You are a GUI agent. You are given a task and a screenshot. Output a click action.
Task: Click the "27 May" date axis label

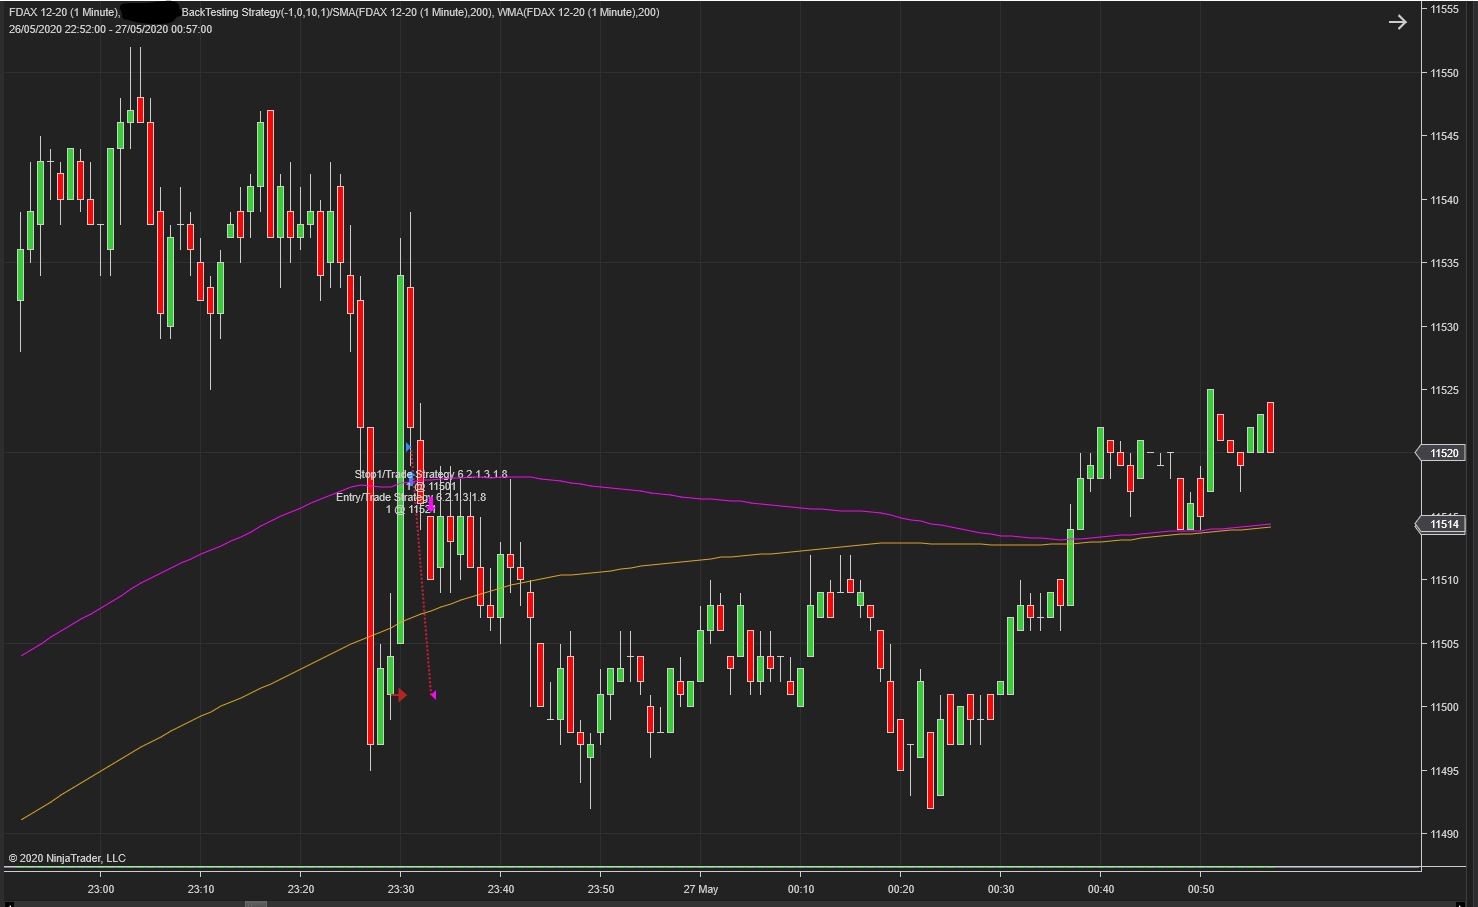click(x=700, y=889)
